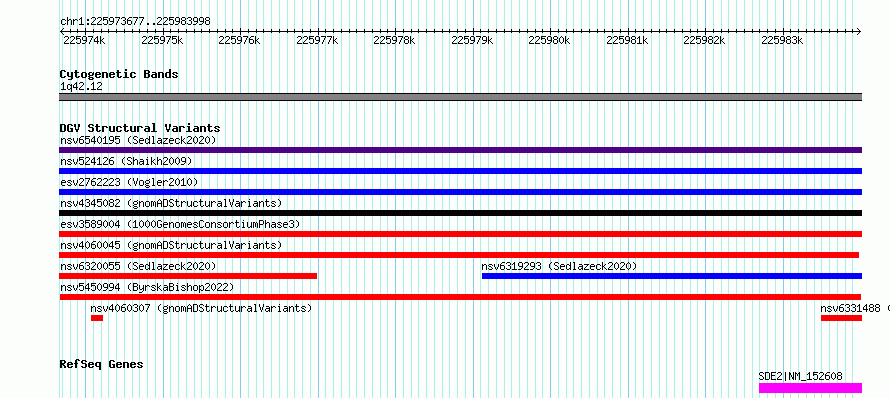Click the 225982k ruler tick
This screenshot has height=398, width=890.
pyautogui.click(x=704, y=40)
